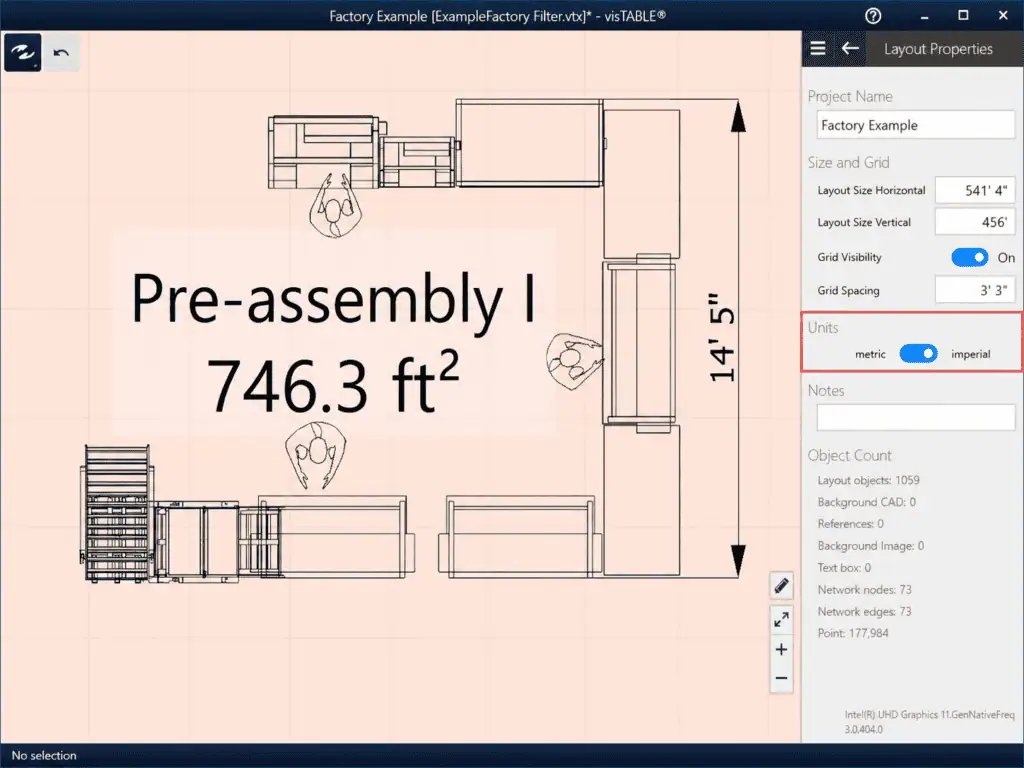Select the 14' 5" dimension label
Viewport: 1024px width, 768px height.
coord(722,336)
